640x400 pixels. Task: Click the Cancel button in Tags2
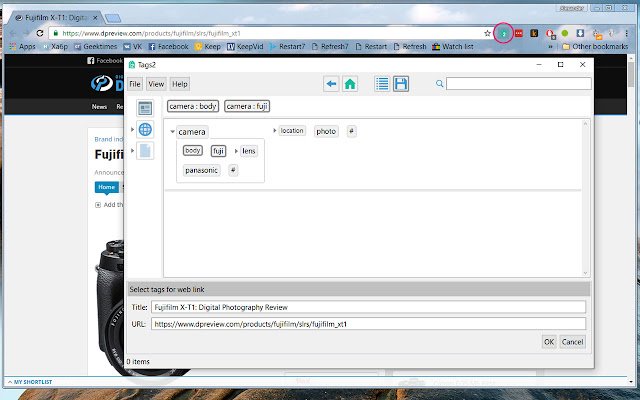click(x=572, y=342)
